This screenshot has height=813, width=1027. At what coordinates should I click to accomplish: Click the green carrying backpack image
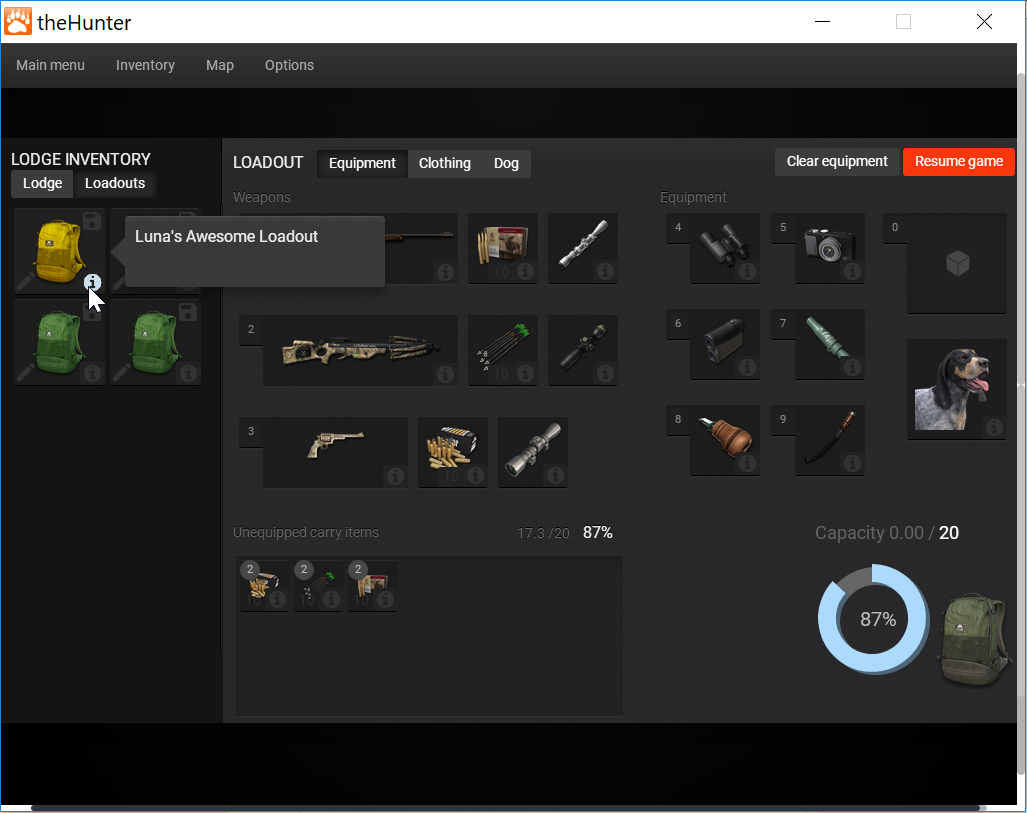click(x=975, y=639)
